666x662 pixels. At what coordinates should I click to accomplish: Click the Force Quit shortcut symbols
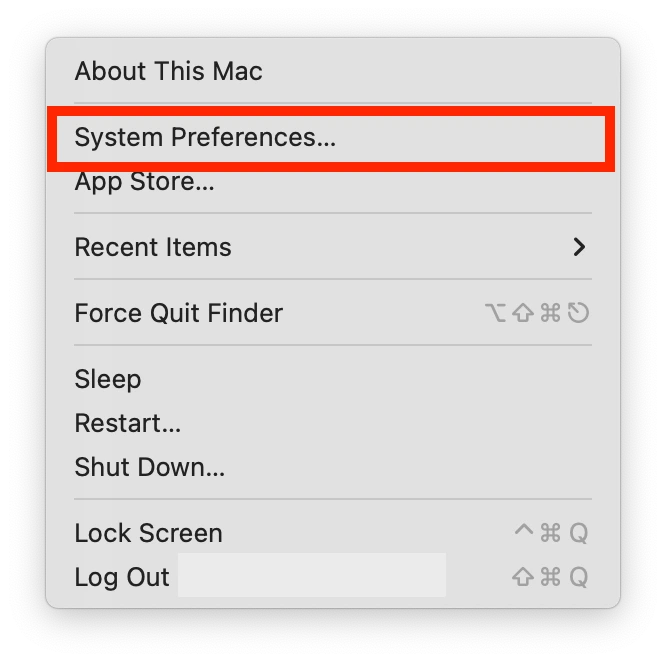[x=537, y=313]
